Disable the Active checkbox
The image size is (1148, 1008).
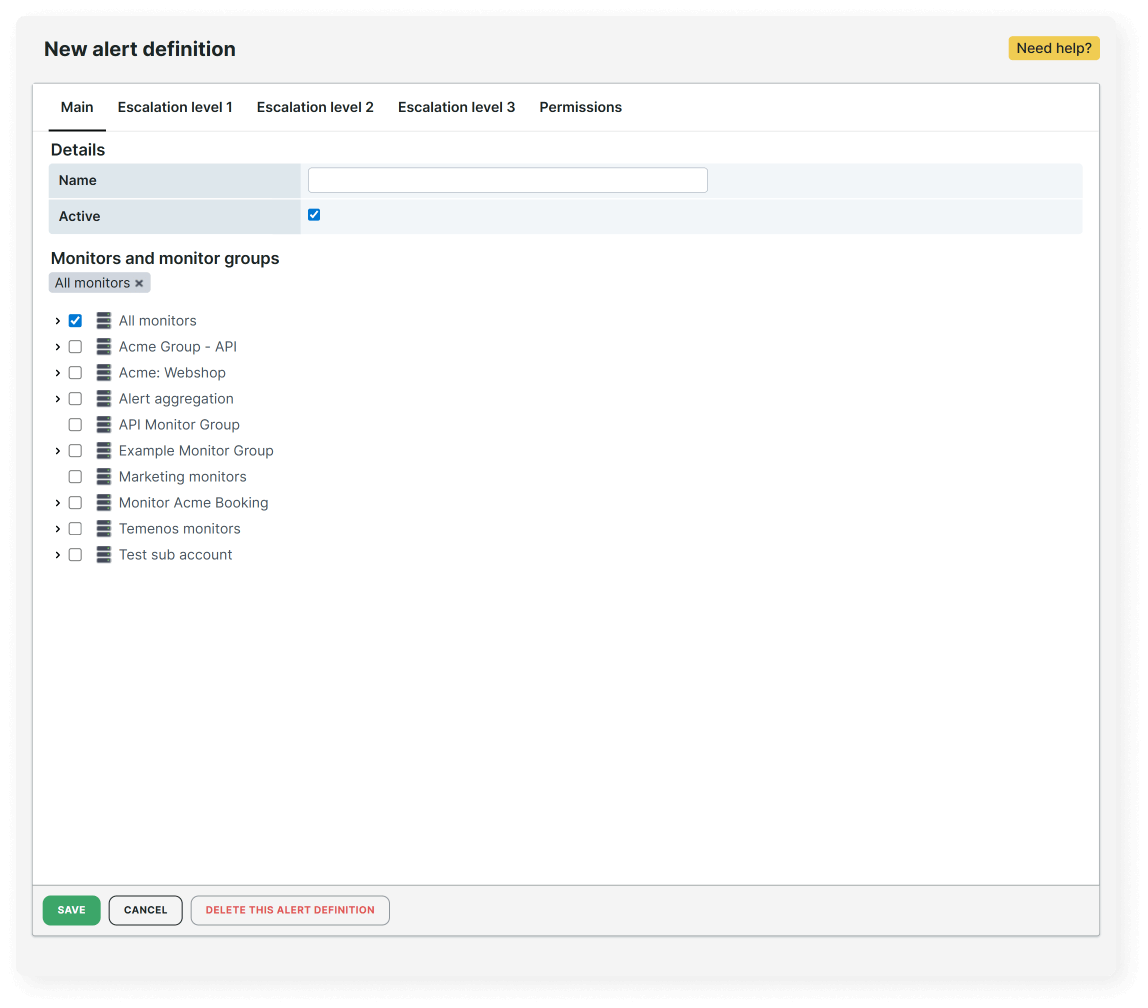[x=314, y=214]
